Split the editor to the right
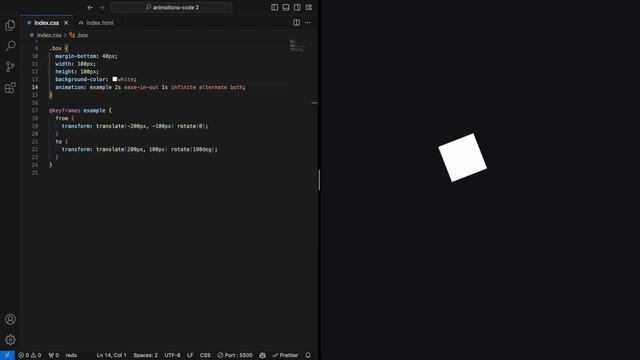Viewport: 640px width, 360px height. pyautogui.click(x=297, y=23)
